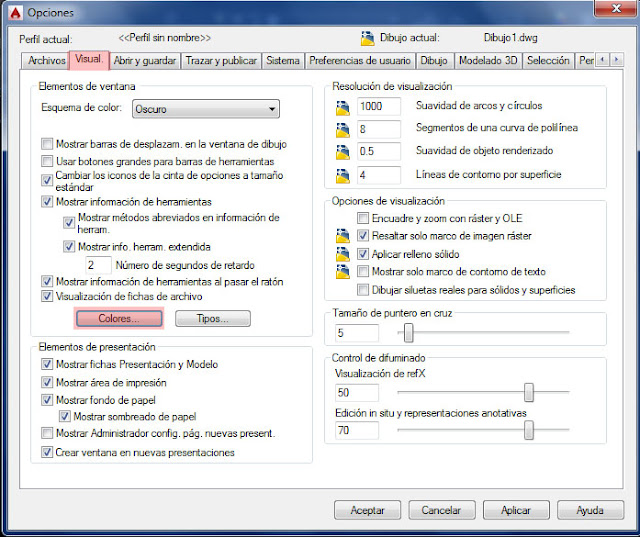Click the Número de segundos de retardo field
Image resolution: width=640 pixels, height=537 pixels.
pyautogui.click(x=98, y=265)
